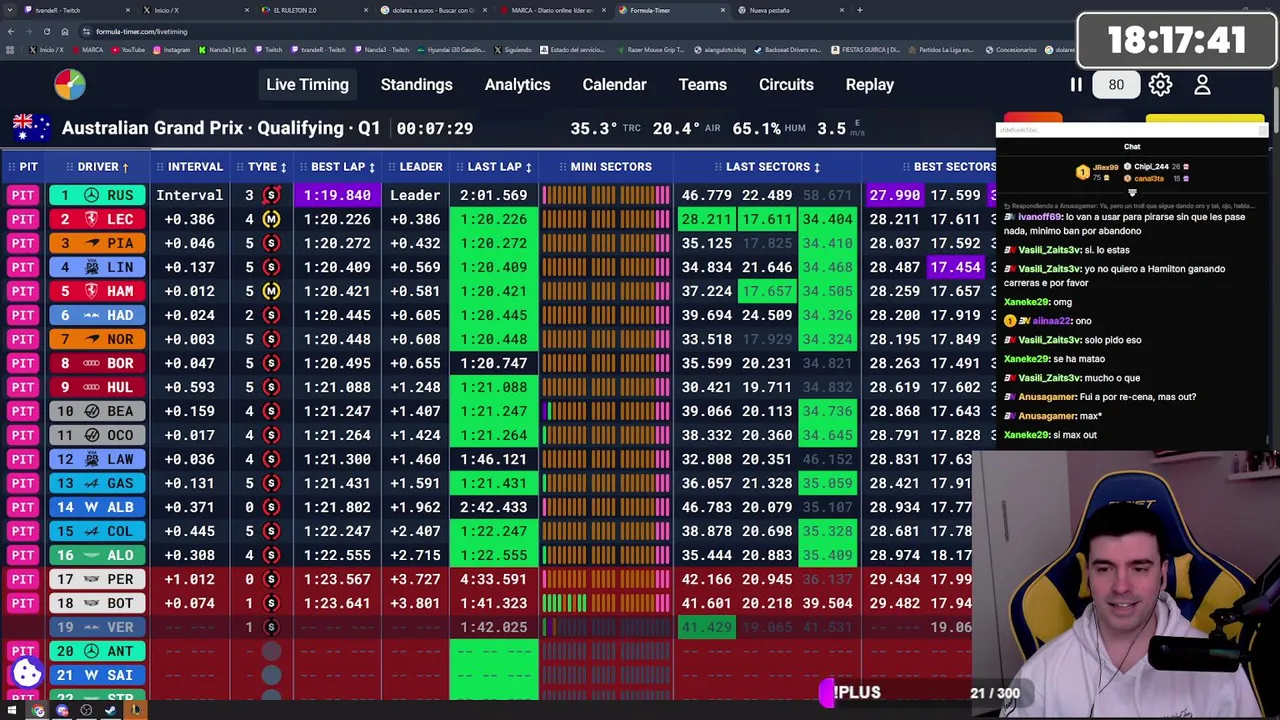Open YouTube bookmark in bookmarks bar
Viewport: 1280px width, 720px height.
[128, 49]
